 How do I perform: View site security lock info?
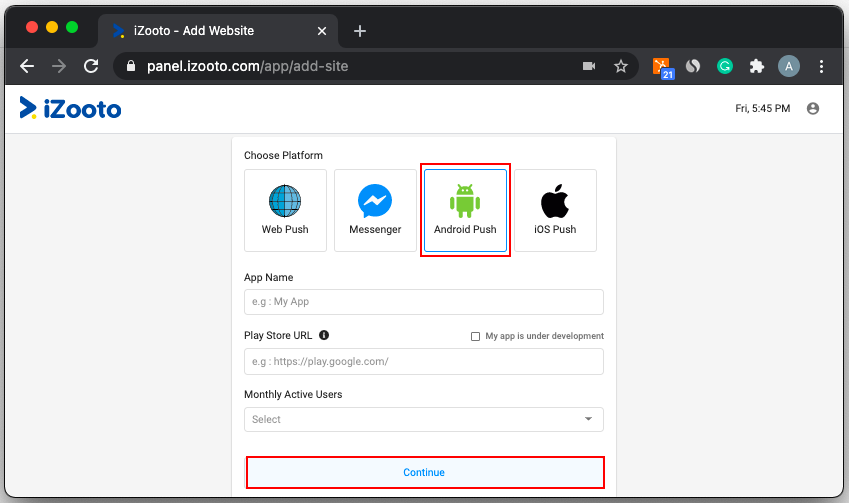[x=130, y=66]
